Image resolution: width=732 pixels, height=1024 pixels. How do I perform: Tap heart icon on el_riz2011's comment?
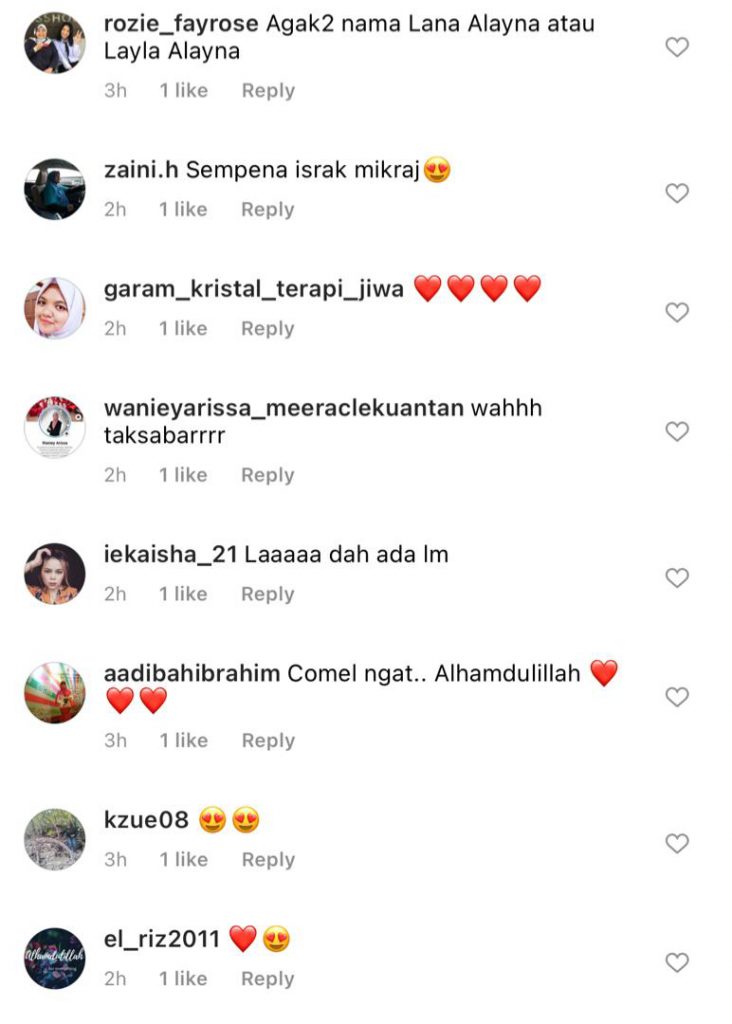677,962
